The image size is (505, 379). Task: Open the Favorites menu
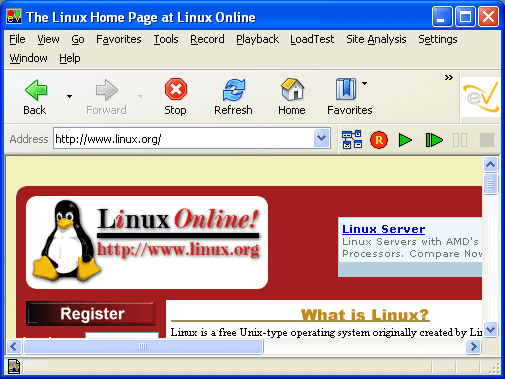pyautogui.click(x=119, y=39)
